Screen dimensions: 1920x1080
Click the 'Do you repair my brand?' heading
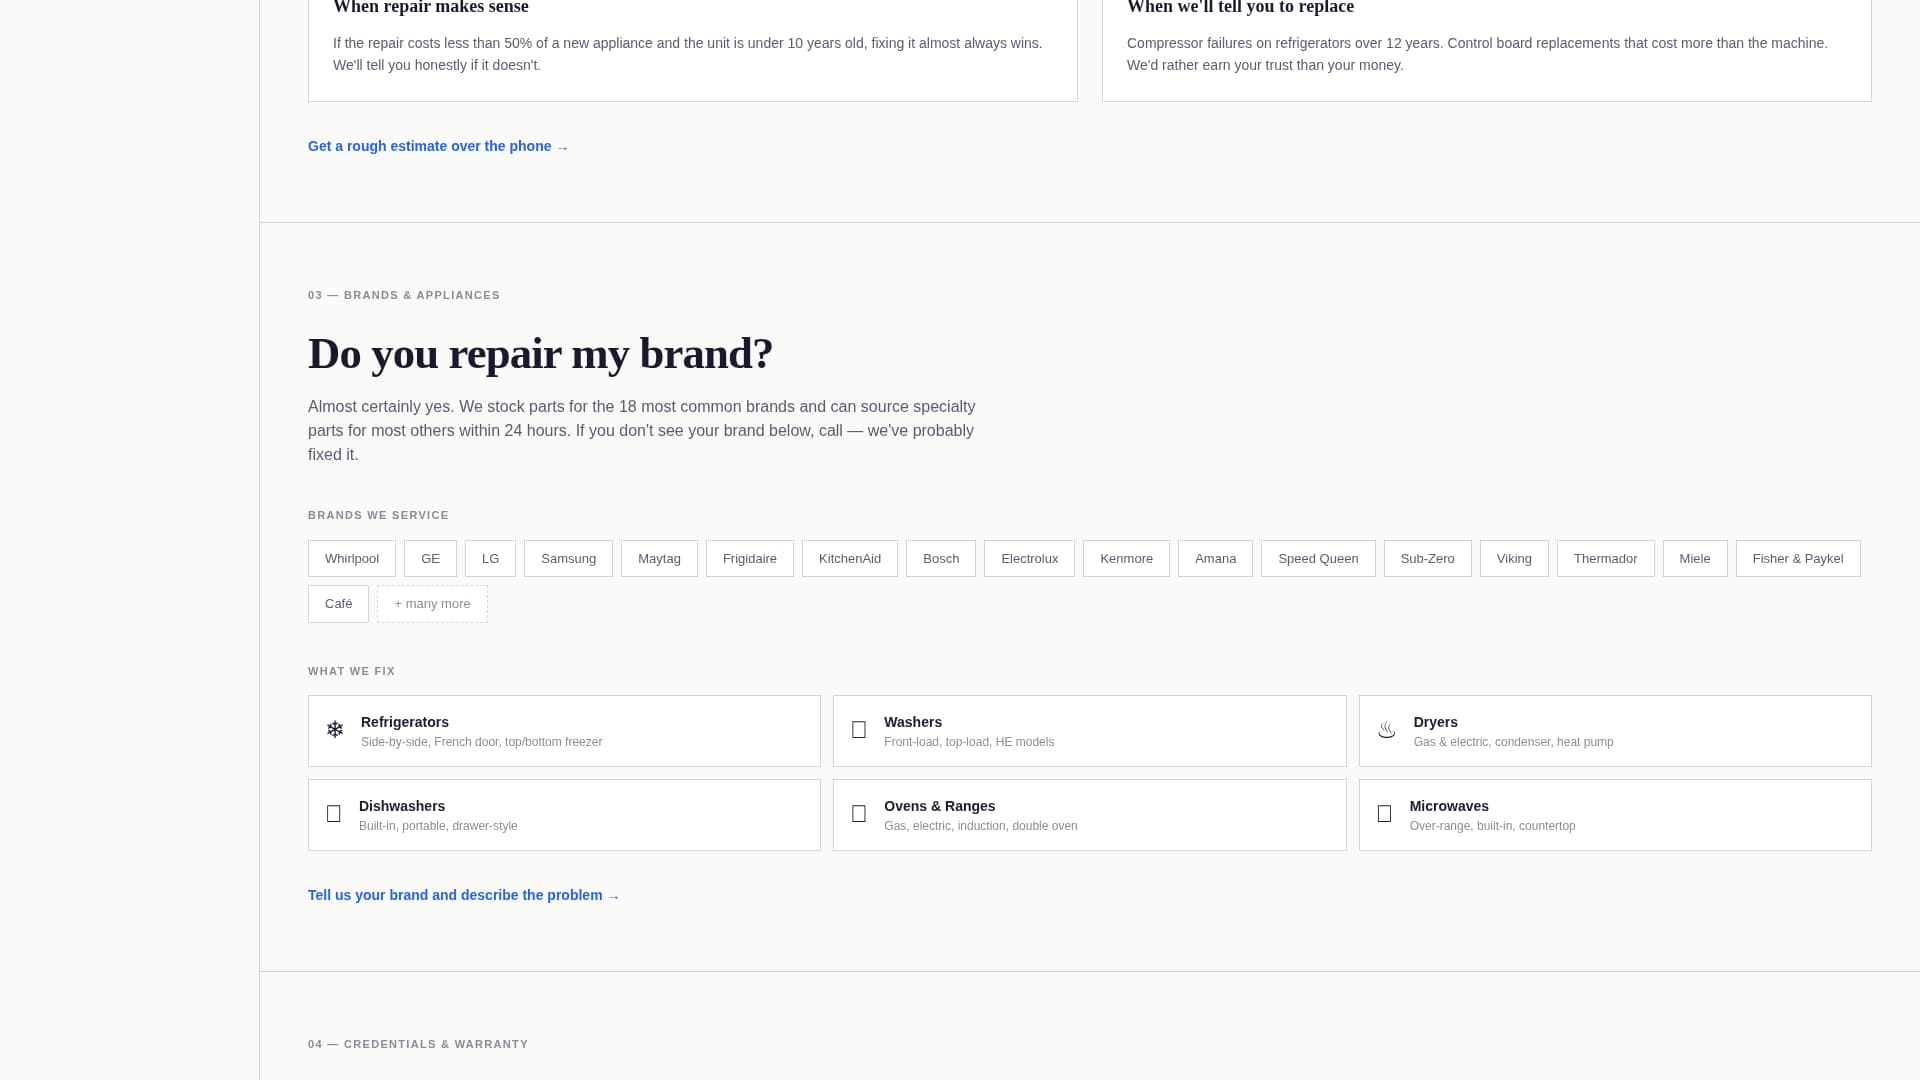(x=540, y=354)
